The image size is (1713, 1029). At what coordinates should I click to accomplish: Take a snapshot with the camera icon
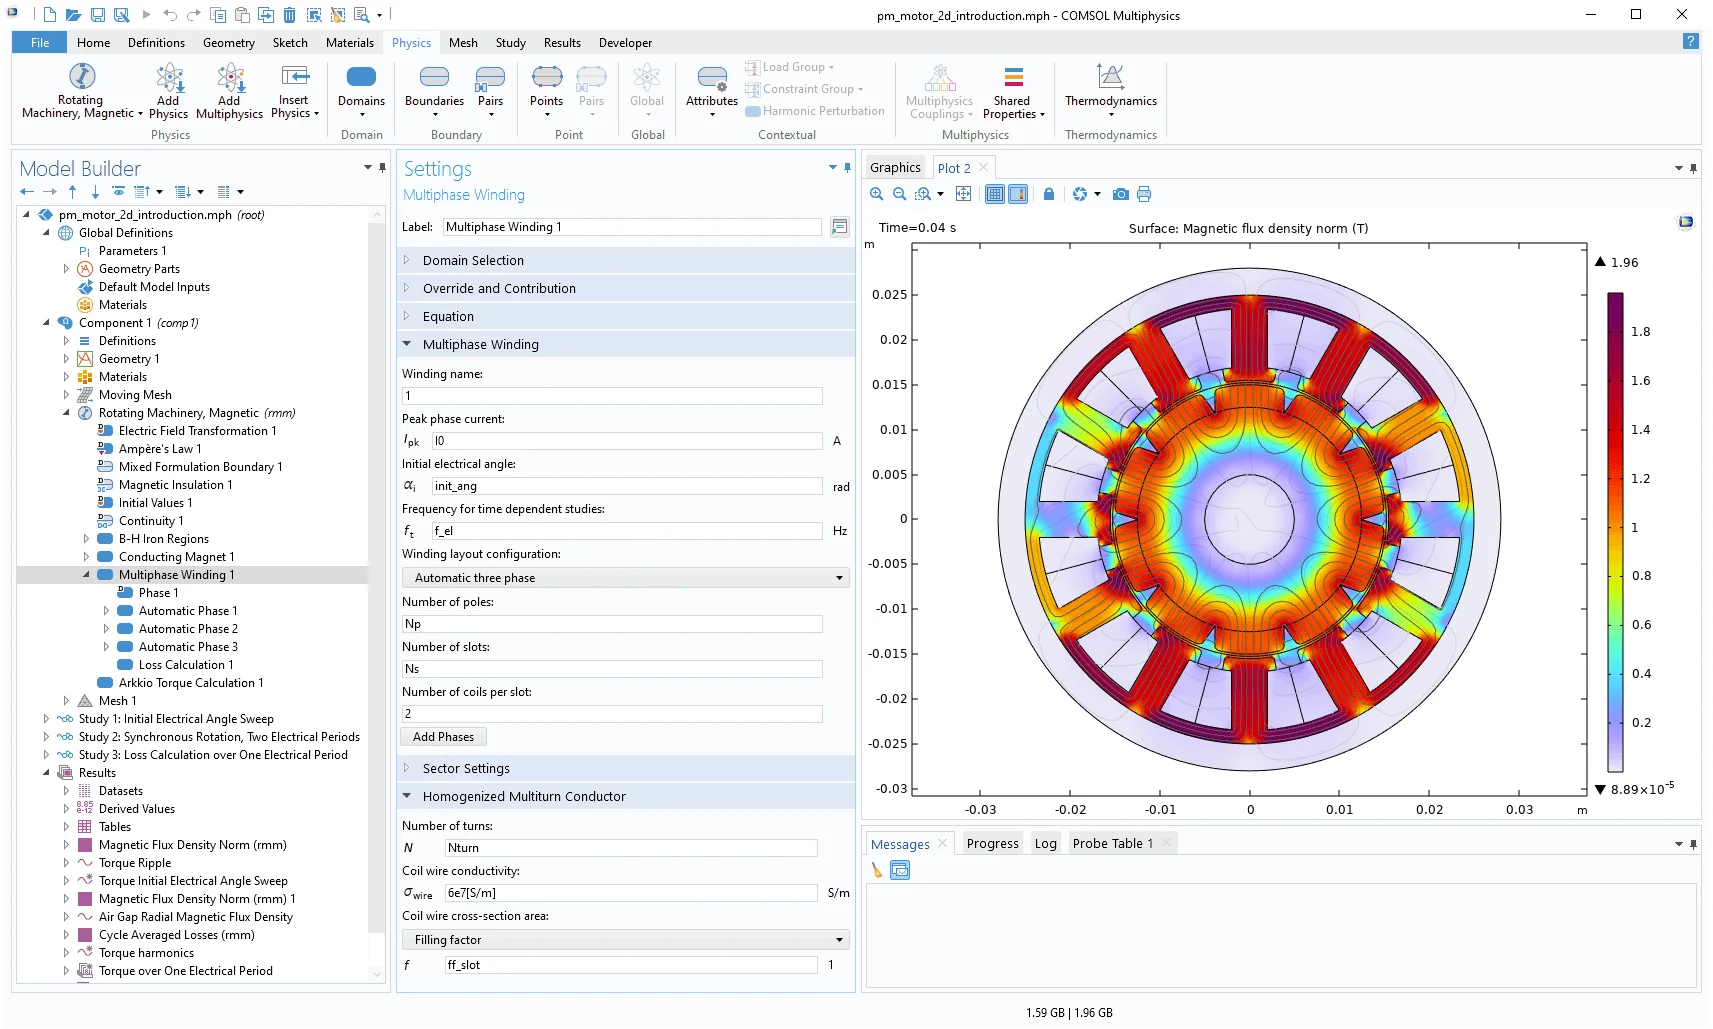pyautogui.click(x=1121, y=194)
